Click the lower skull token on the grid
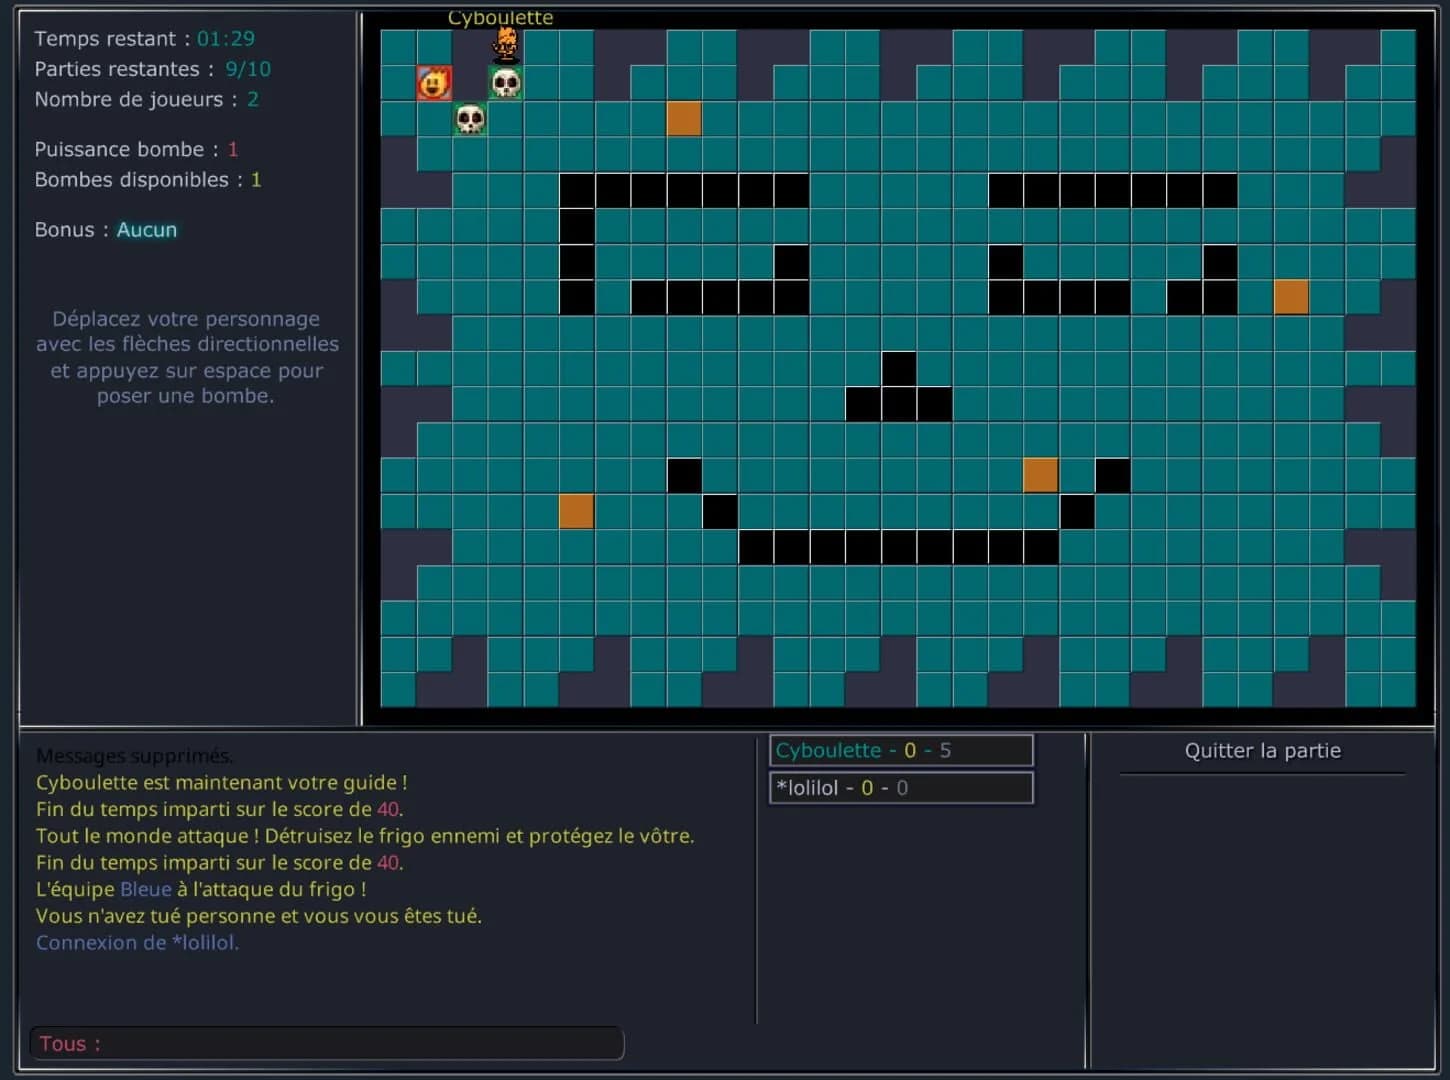The width and height of the screenshot is (1450, 1080). (x=469, y=119)
